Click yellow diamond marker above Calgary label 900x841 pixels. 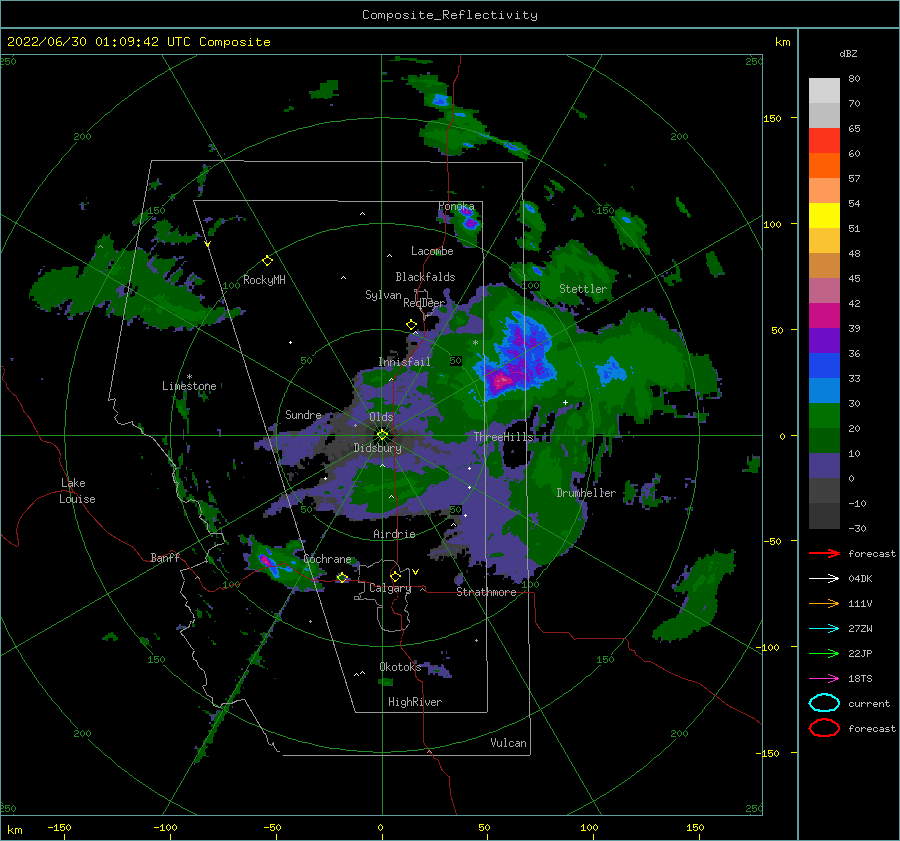click(x=395, y=576)
